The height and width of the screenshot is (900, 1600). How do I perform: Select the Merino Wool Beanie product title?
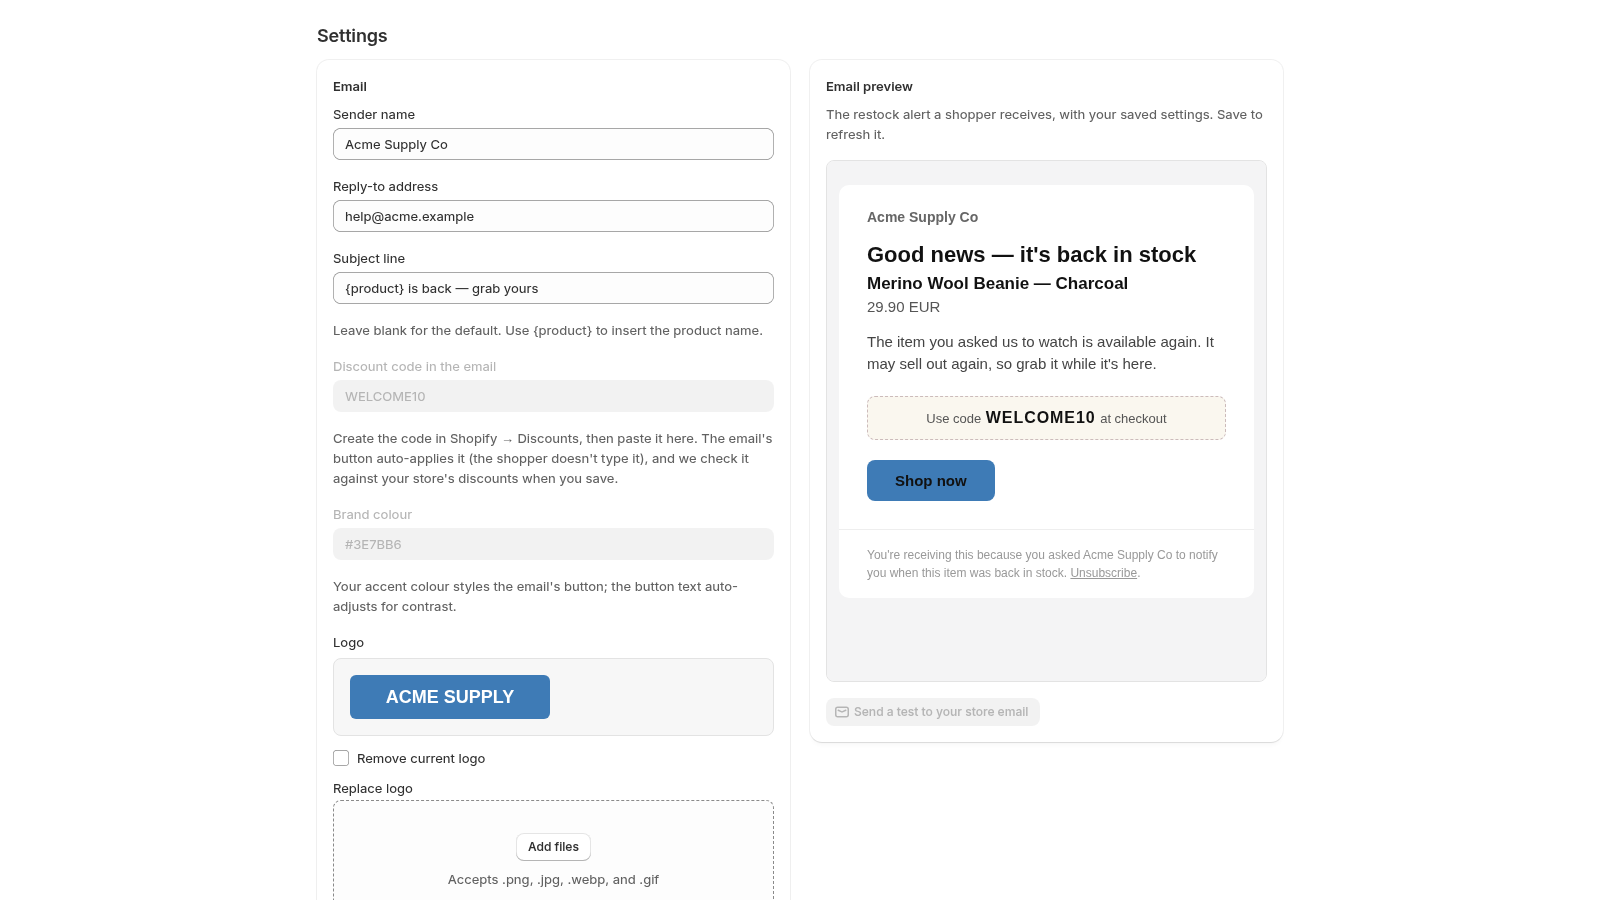click(x=997, y=283)
